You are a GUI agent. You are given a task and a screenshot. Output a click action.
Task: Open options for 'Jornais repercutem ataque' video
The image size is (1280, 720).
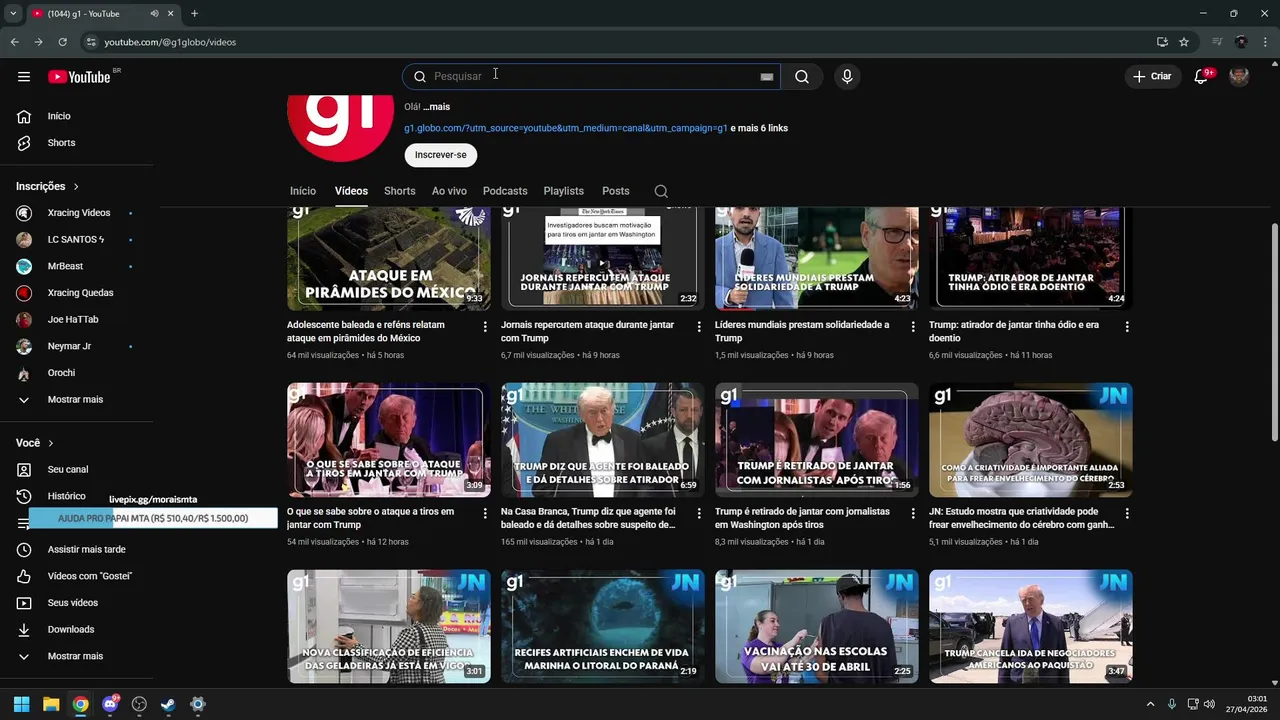click(699, 327)
